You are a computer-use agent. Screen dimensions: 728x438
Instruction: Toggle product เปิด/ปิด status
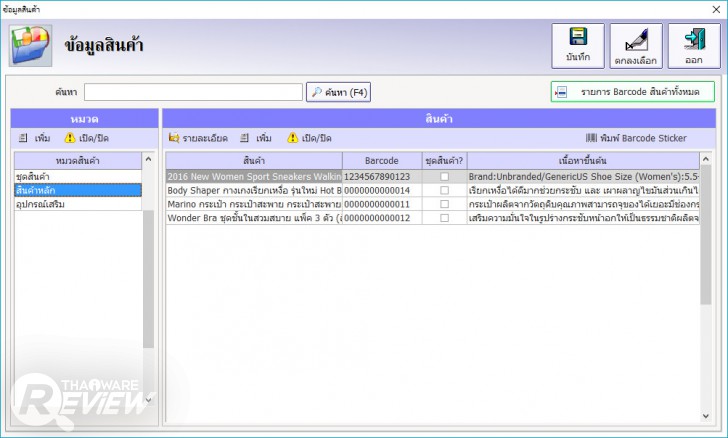click(x=309, y=138)
